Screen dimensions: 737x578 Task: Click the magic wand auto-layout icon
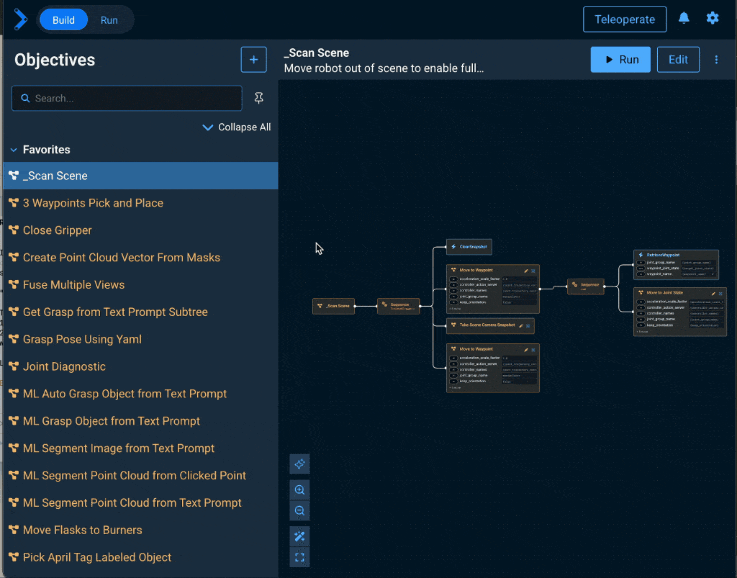click(x=299, y=536)
